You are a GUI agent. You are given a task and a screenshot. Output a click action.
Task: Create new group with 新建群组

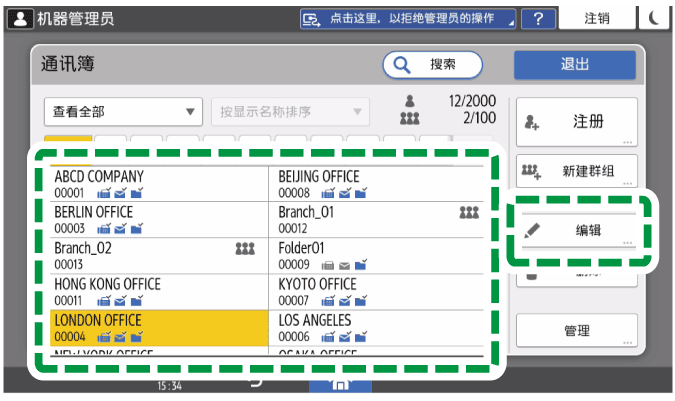576,171
